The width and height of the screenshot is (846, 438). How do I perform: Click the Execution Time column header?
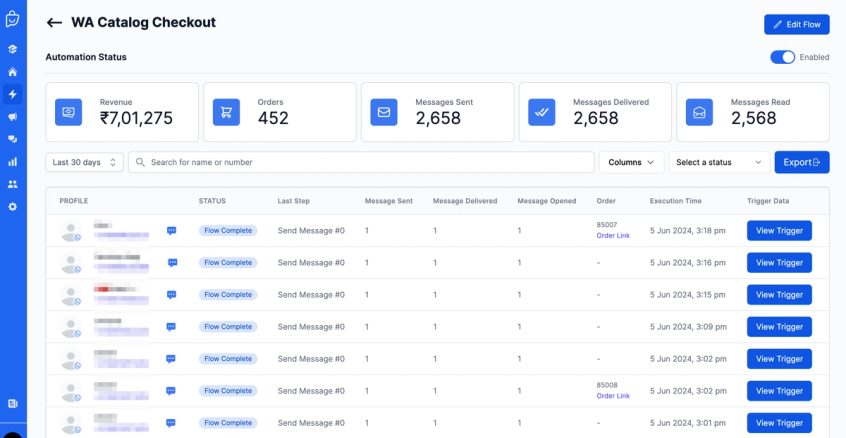pos(676,201)
